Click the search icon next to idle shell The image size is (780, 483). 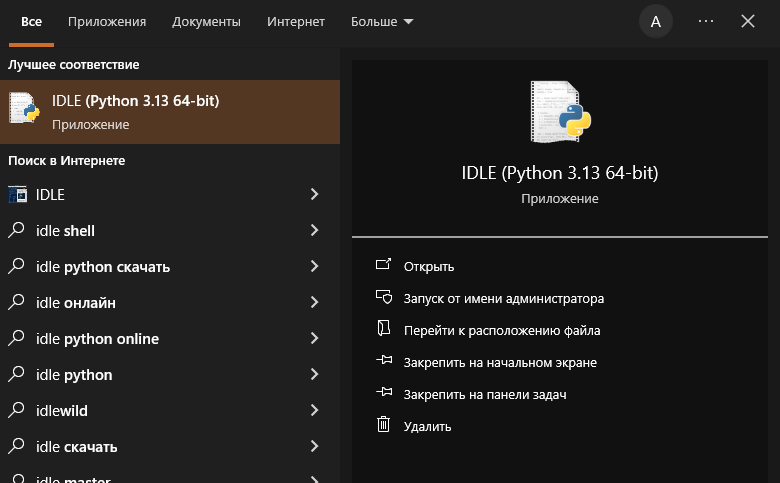pyautogui.click(x=16, y=230)
